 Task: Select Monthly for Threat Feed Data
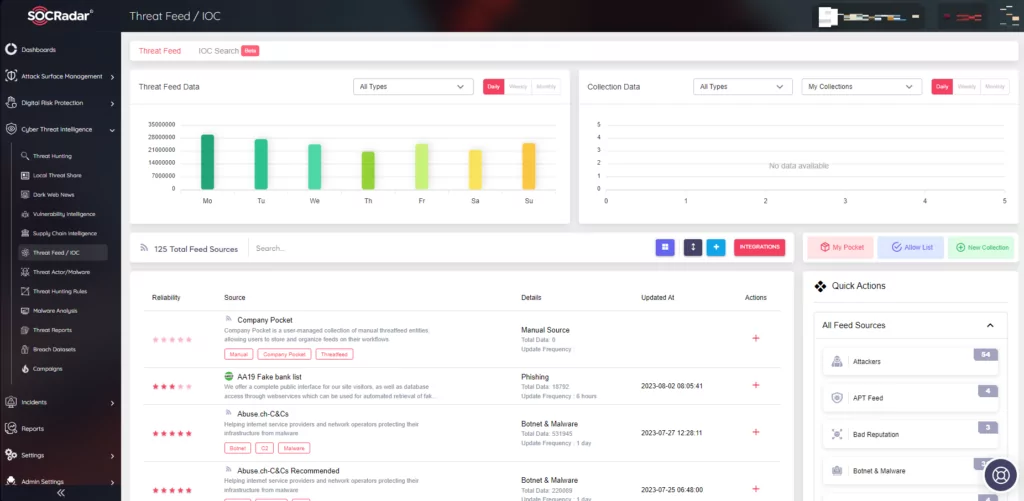[546, 87]
